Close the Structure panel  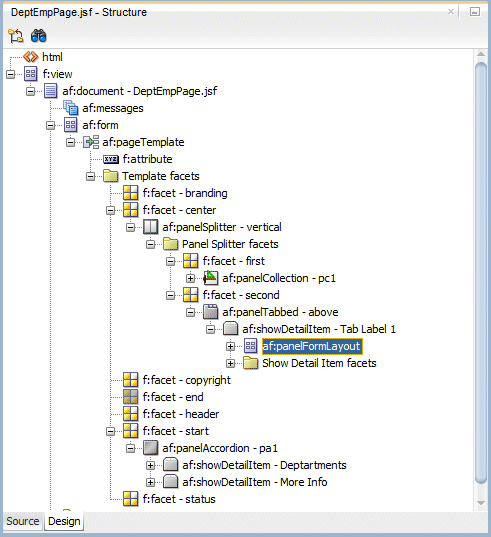451,12
